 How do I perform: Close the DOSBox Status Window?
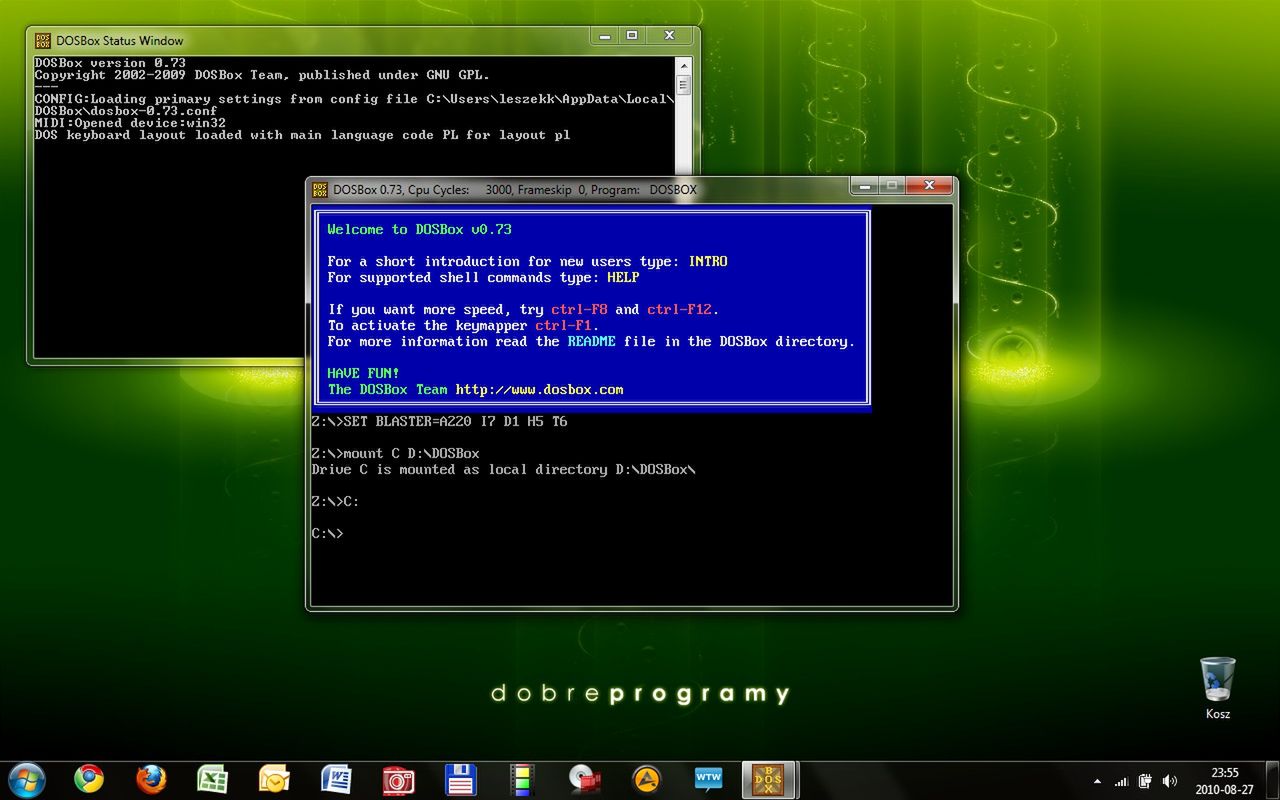670,36
